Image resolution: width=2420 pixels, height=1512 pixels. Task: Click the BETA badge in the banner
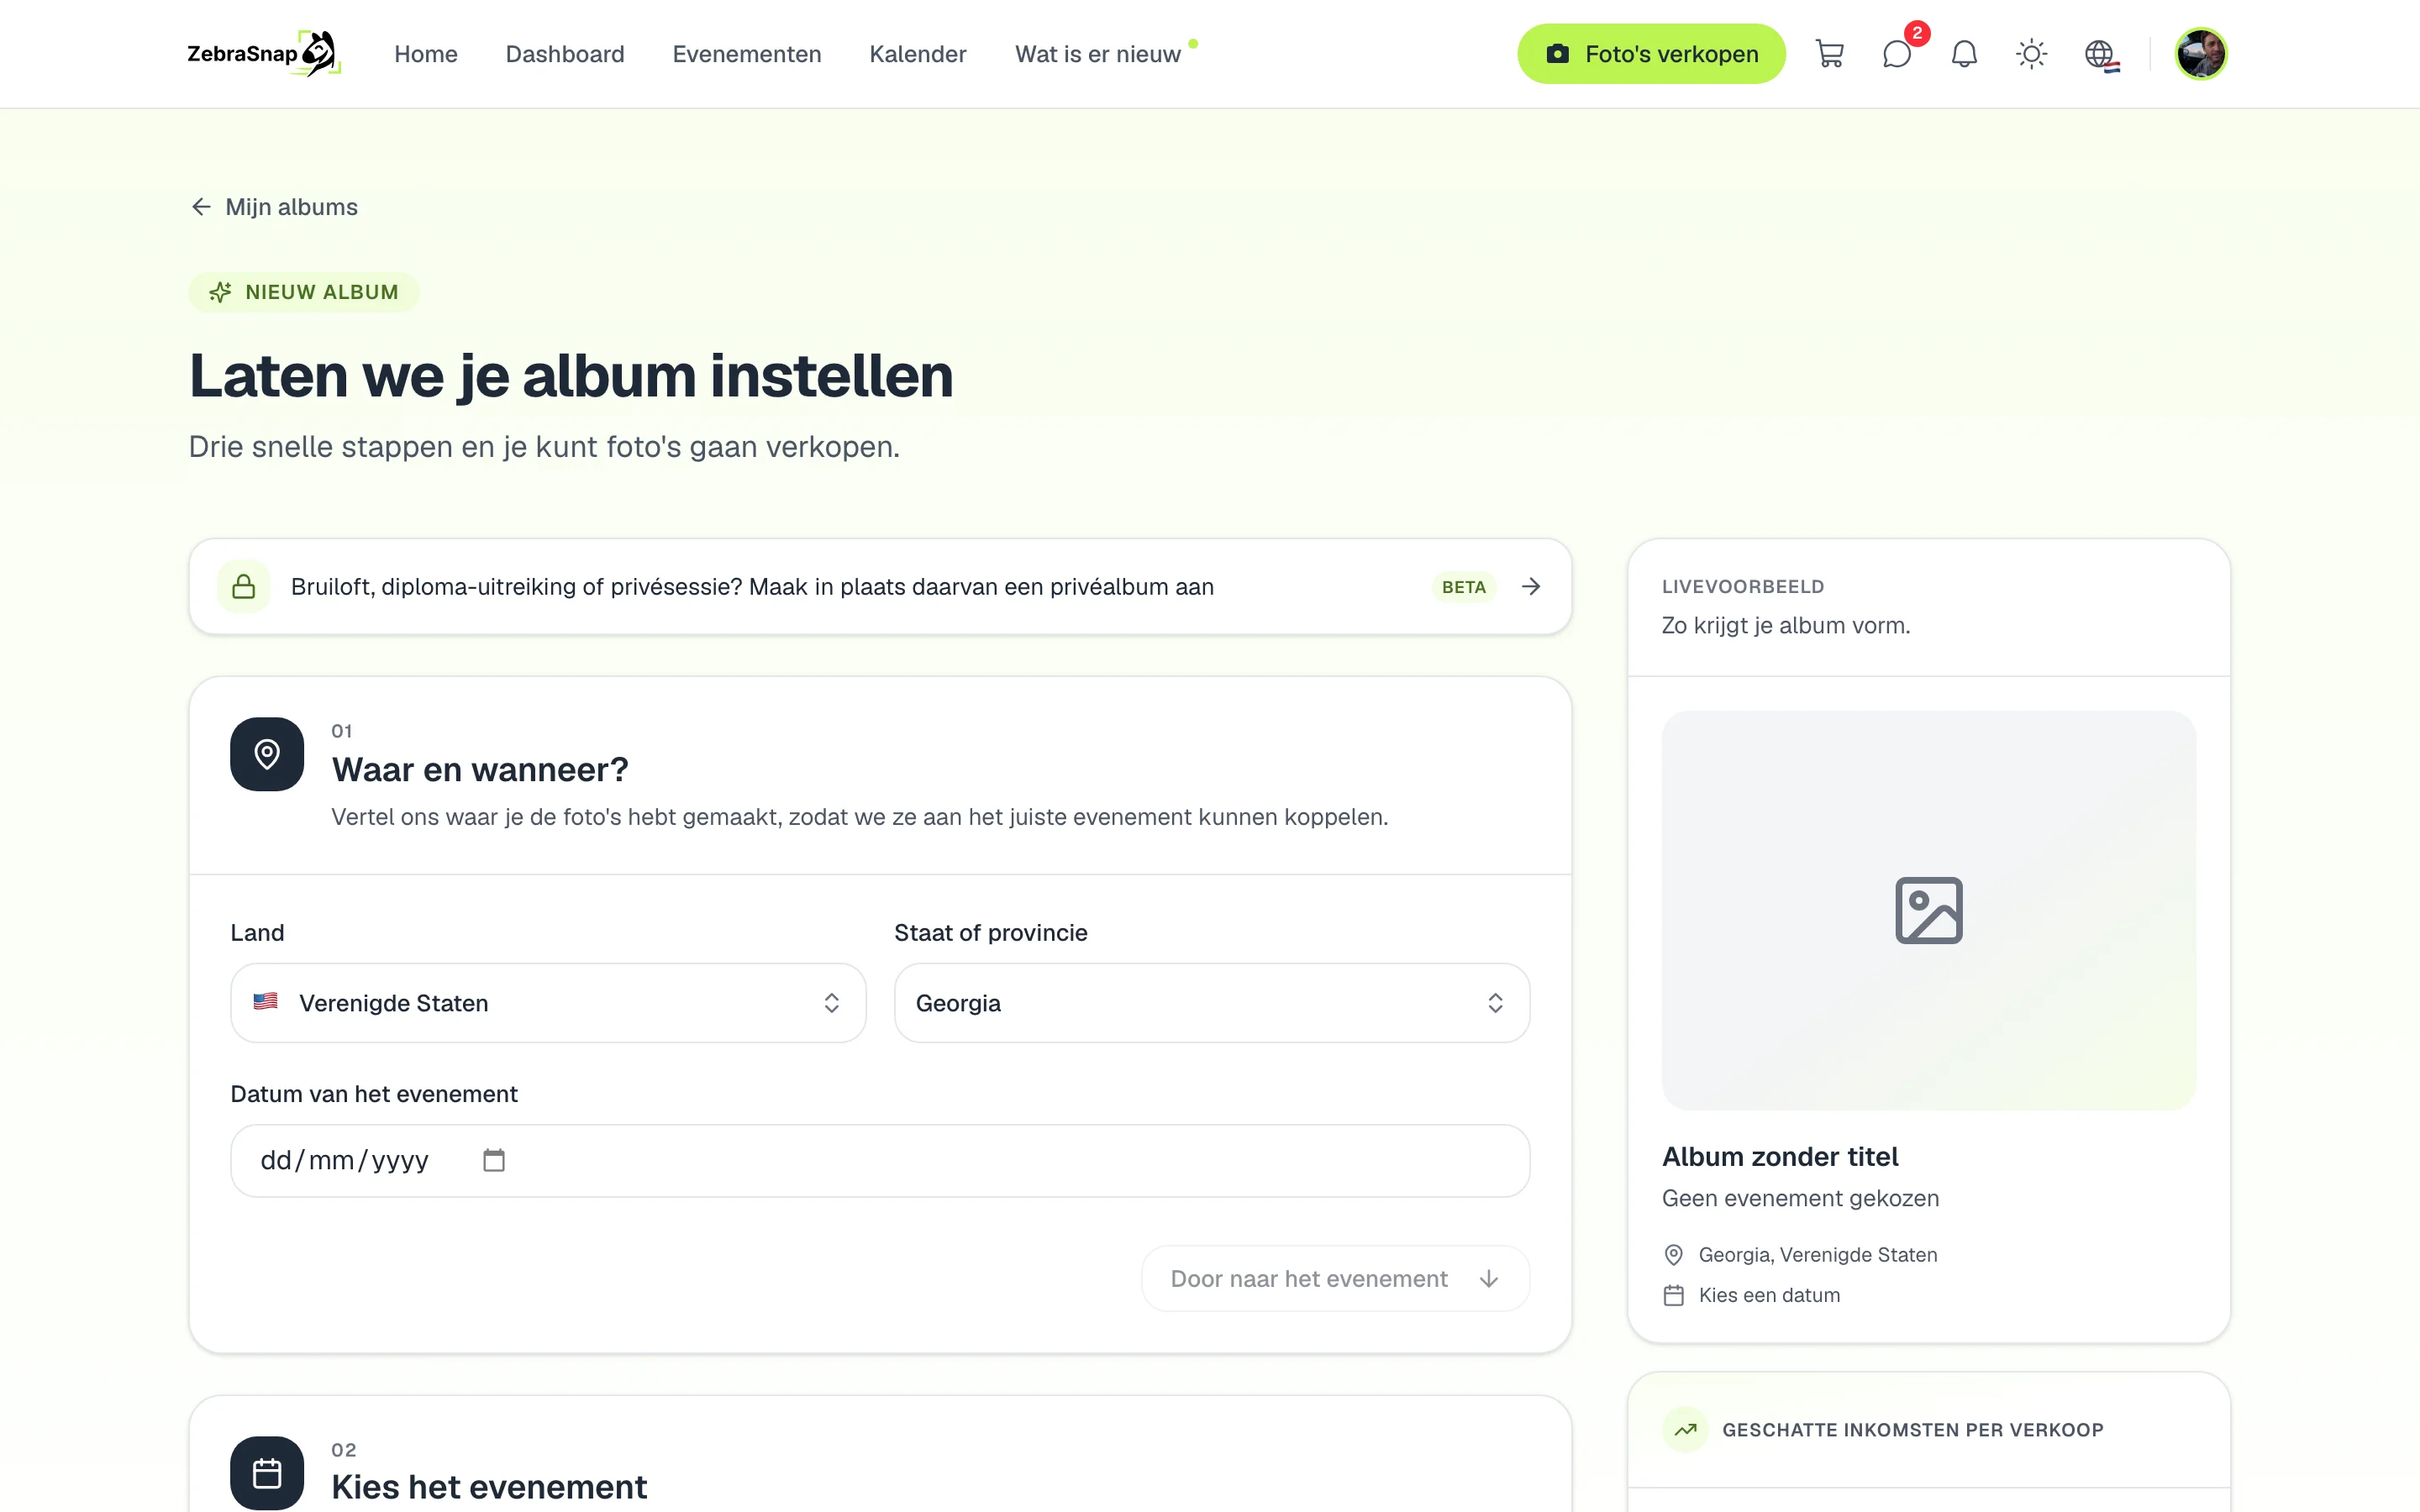pyautogui.click(x=1463, y=587)
